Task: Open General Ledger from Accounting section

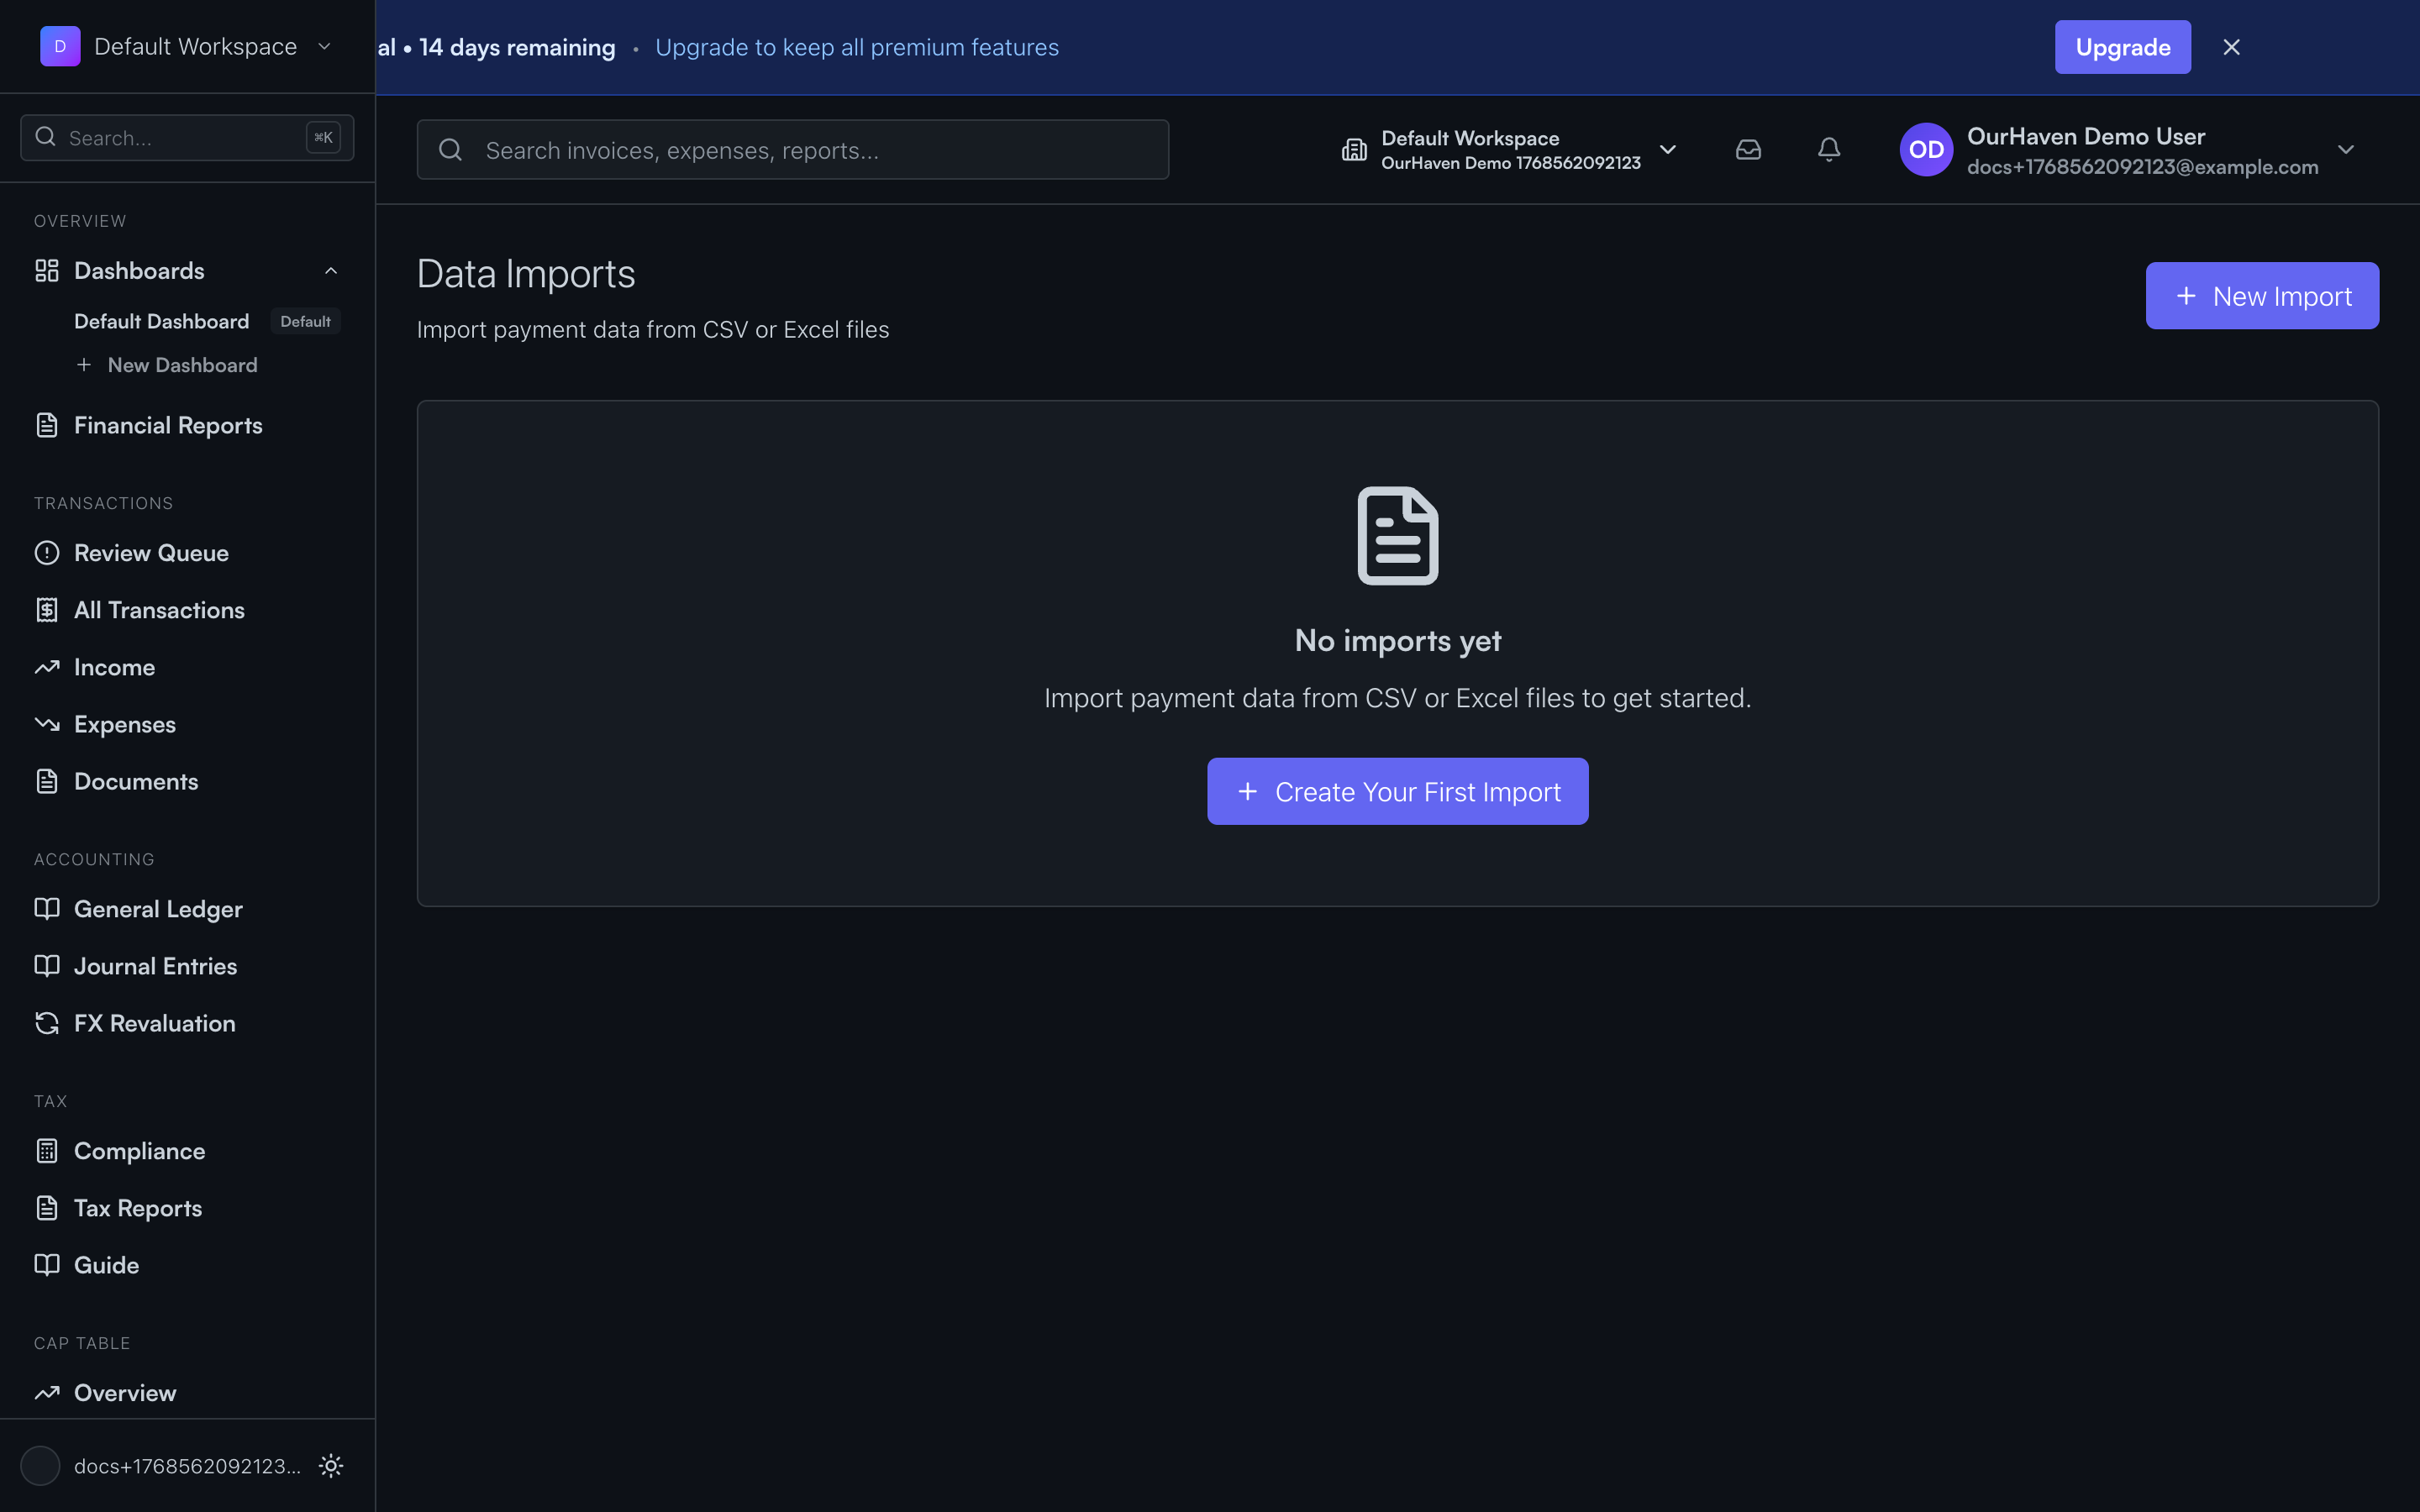Action: pos(158,908)
